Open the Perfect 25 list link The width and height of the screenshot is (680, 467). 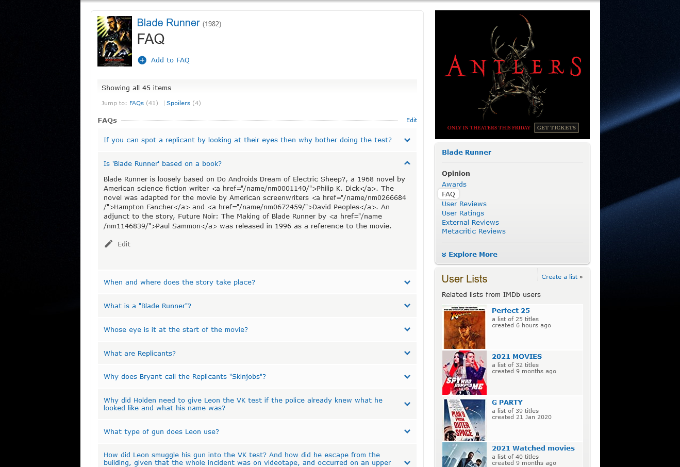(510, 310)
